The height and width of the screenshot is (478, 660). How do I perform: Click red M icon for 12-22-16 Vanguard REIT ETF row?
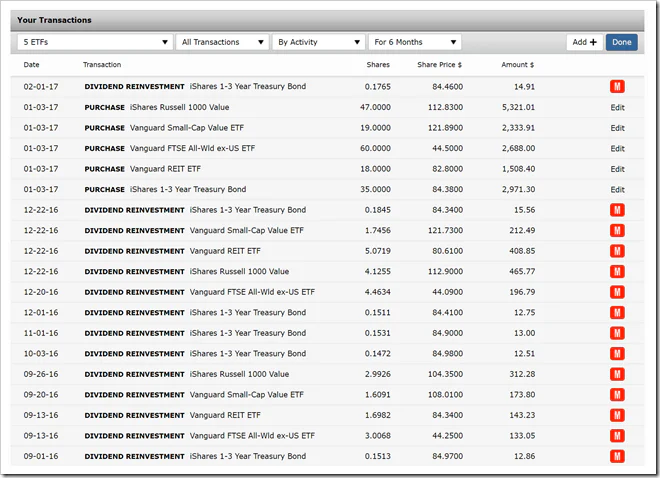tap(617, 251)
